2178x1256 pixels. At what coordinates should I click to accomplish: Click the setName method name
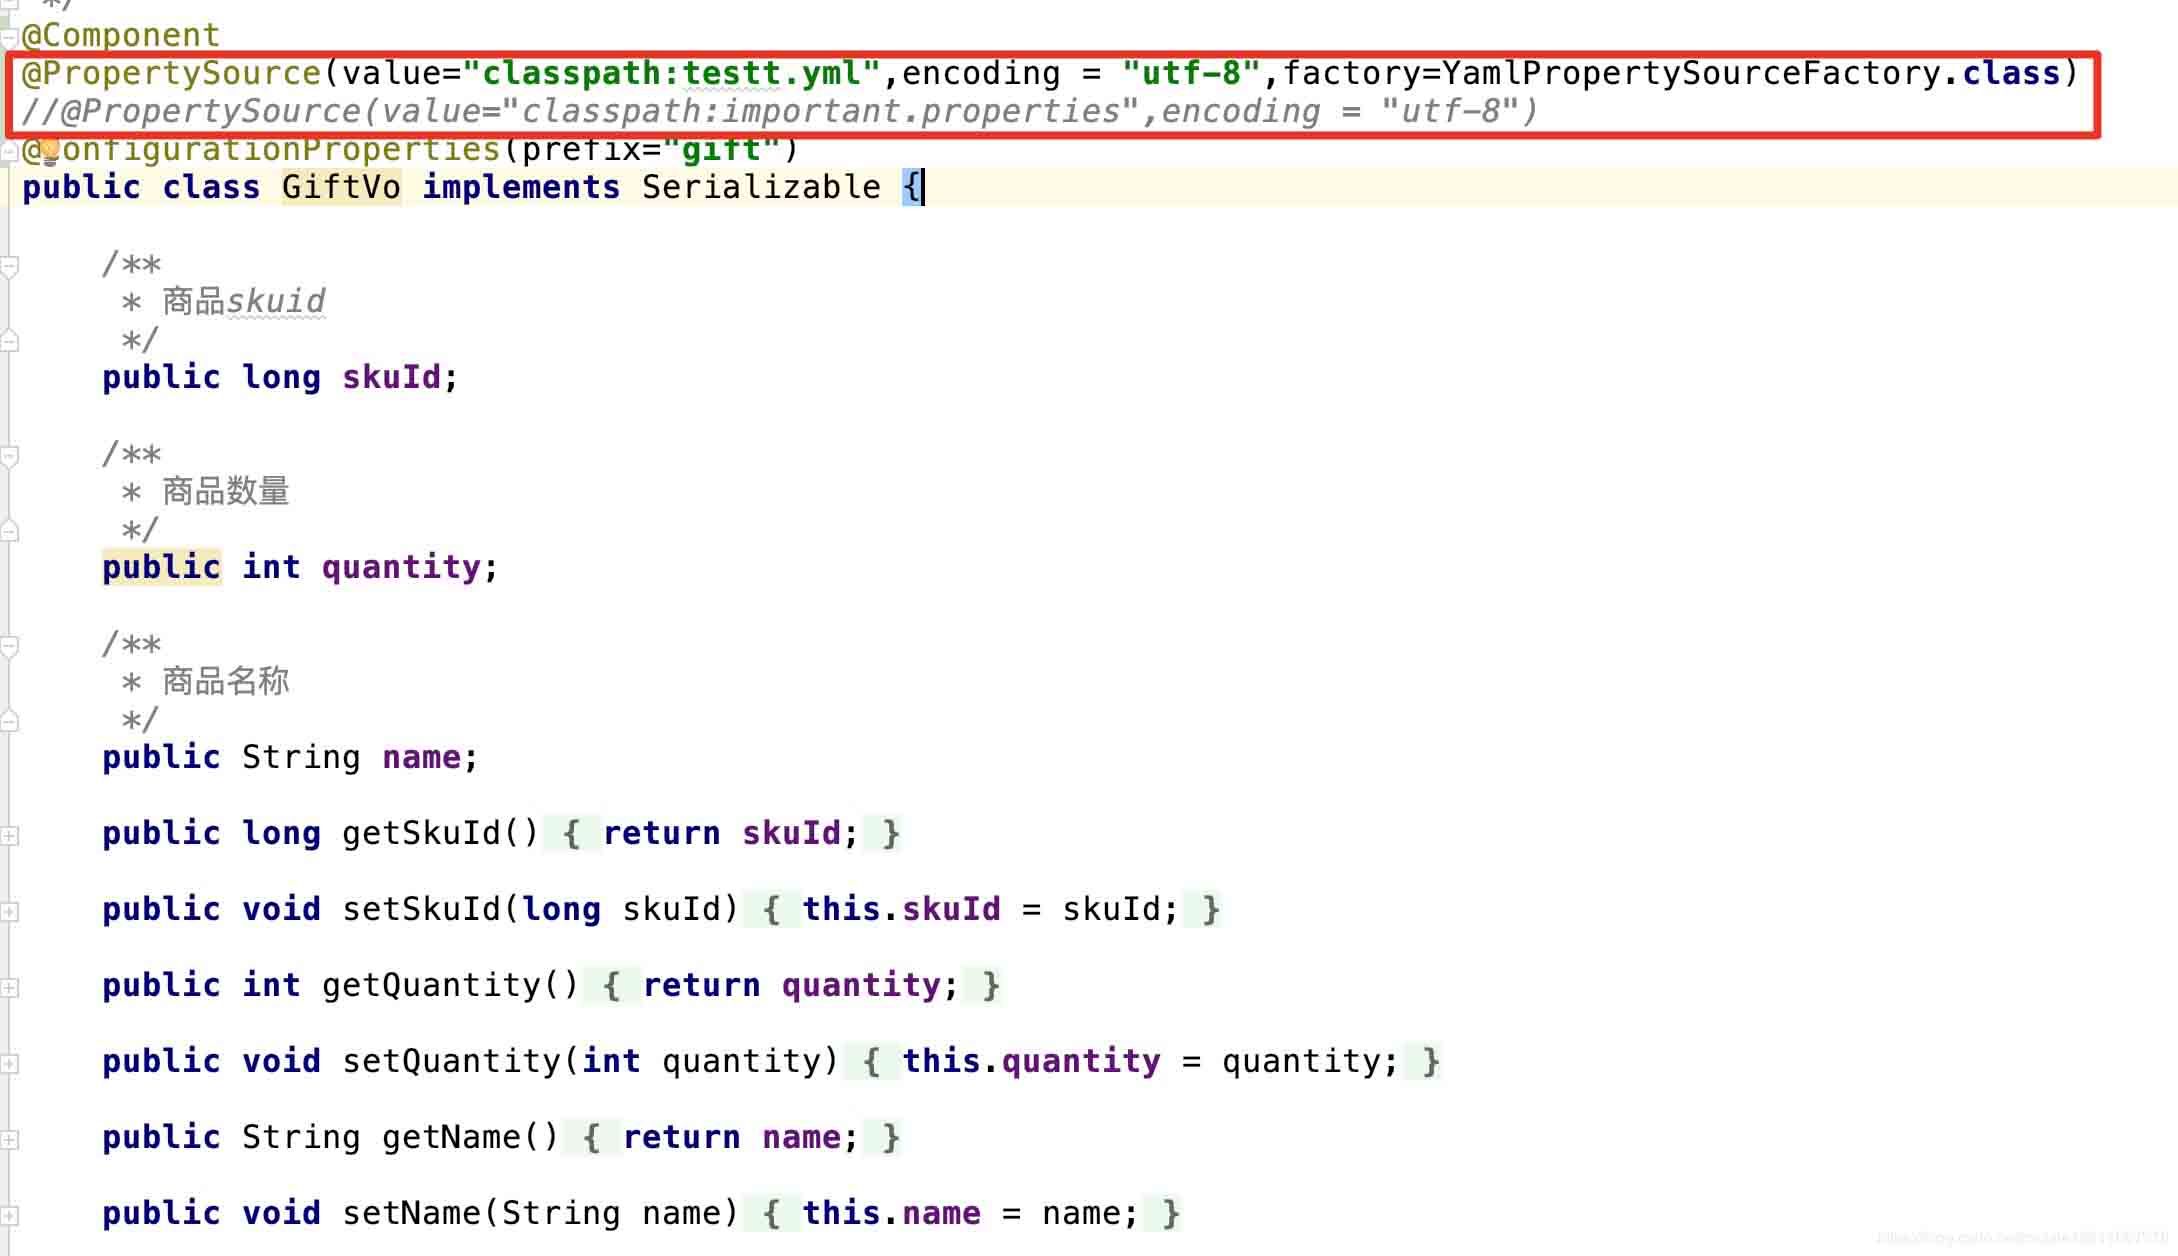[x=411, y=1213]
